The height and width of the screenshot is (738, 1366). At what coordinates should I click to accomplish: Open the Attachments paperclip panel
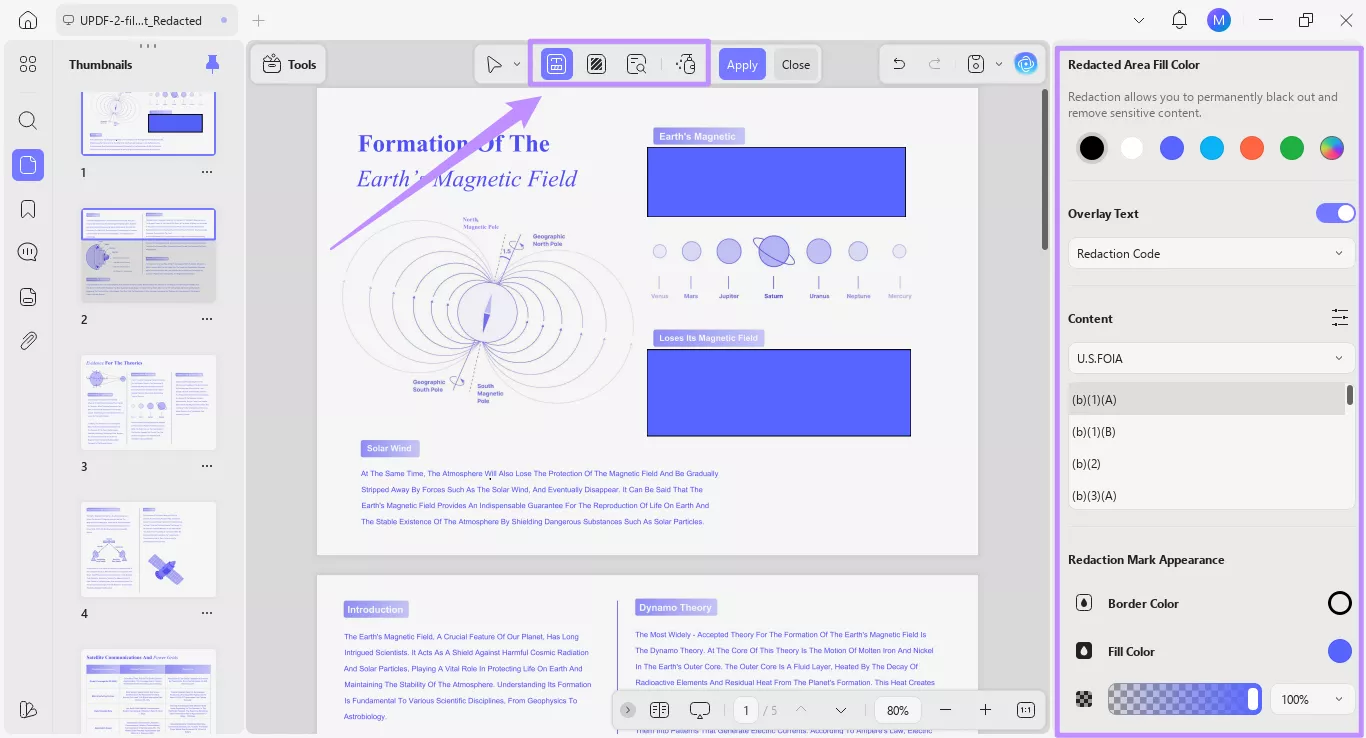[28, 341]
